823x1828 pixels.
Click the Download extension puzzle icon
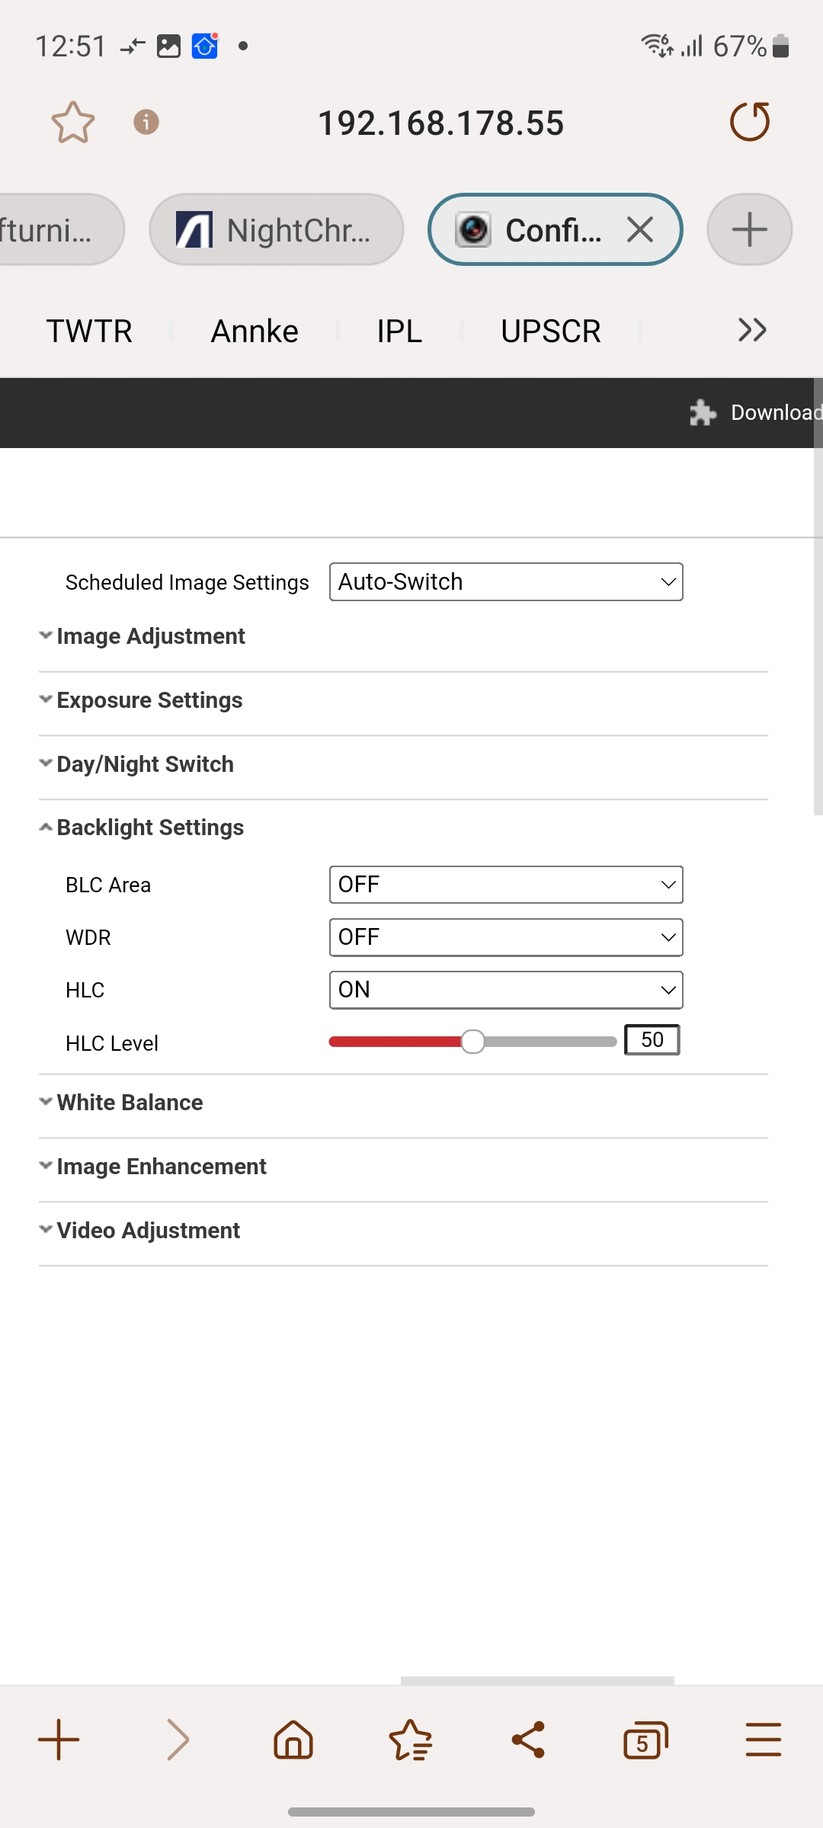703,412
